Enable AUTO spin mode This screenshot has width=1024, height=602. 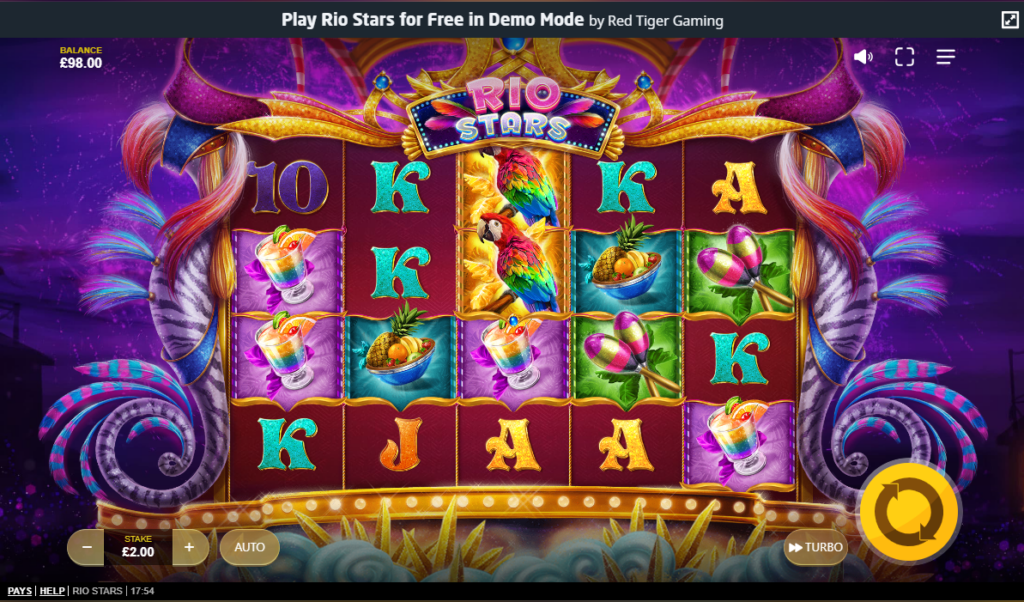point(249,547)
